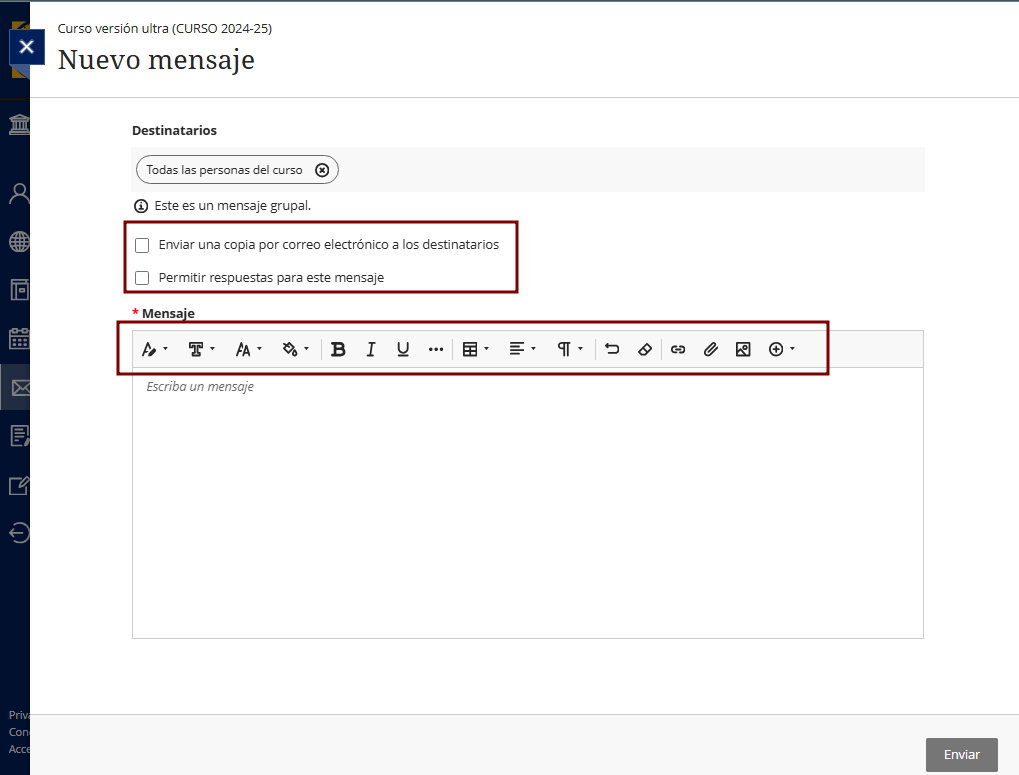Check Permitir respuestas para este mensaje
Screen dimensions: 1019x775
[x=142, y=278]
